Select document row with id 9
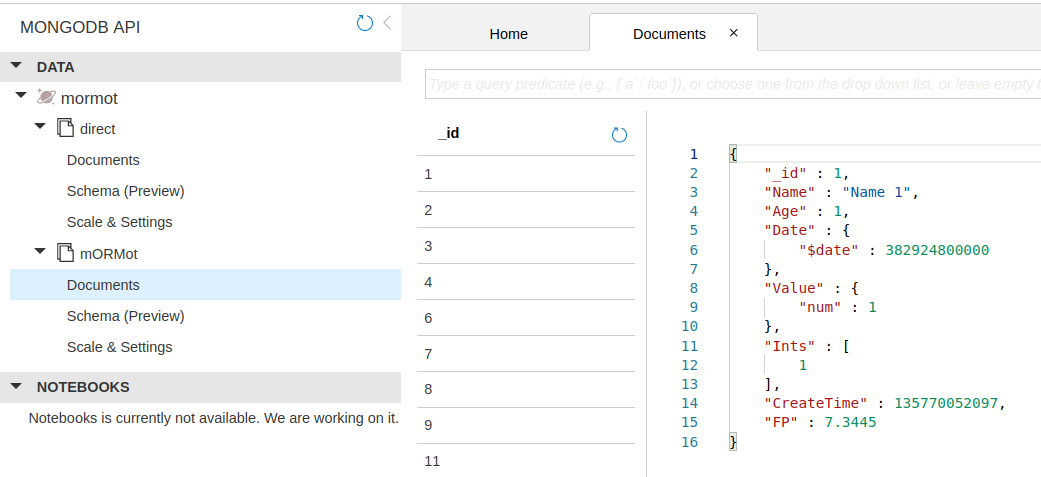The height and width of the screenshot is (477, 1041). pyautogui.click(x=526, y=425)
